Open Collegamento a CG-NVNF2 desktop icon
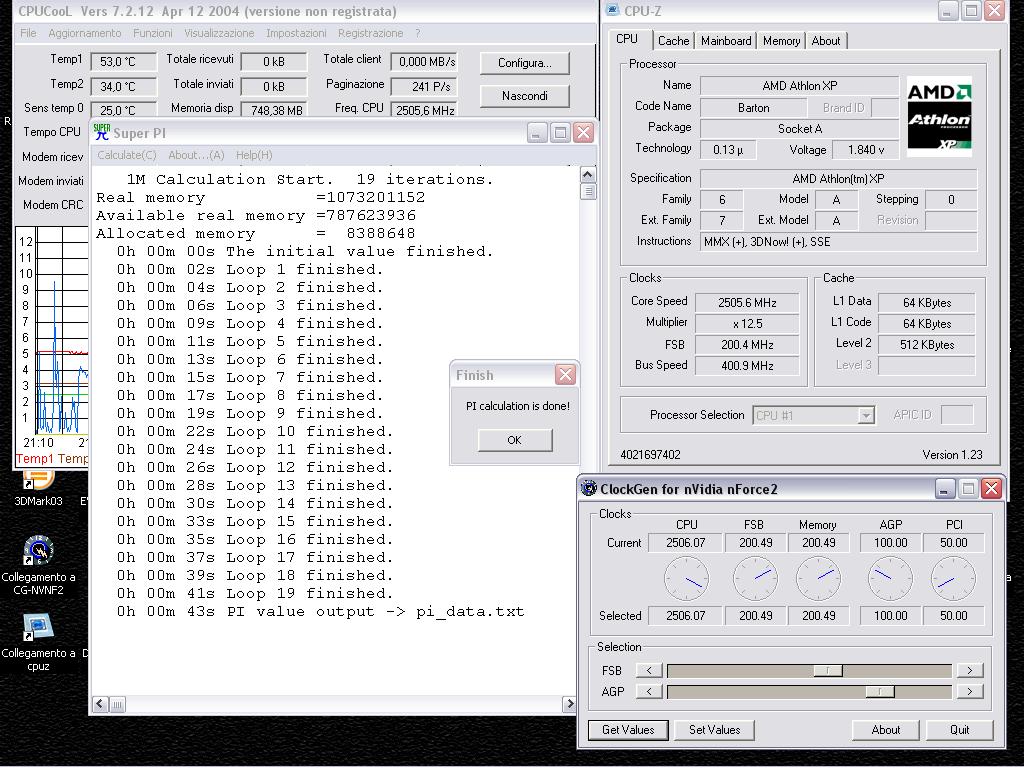The width and height of the screenshot is (1024, 768). tap(38, 565)
